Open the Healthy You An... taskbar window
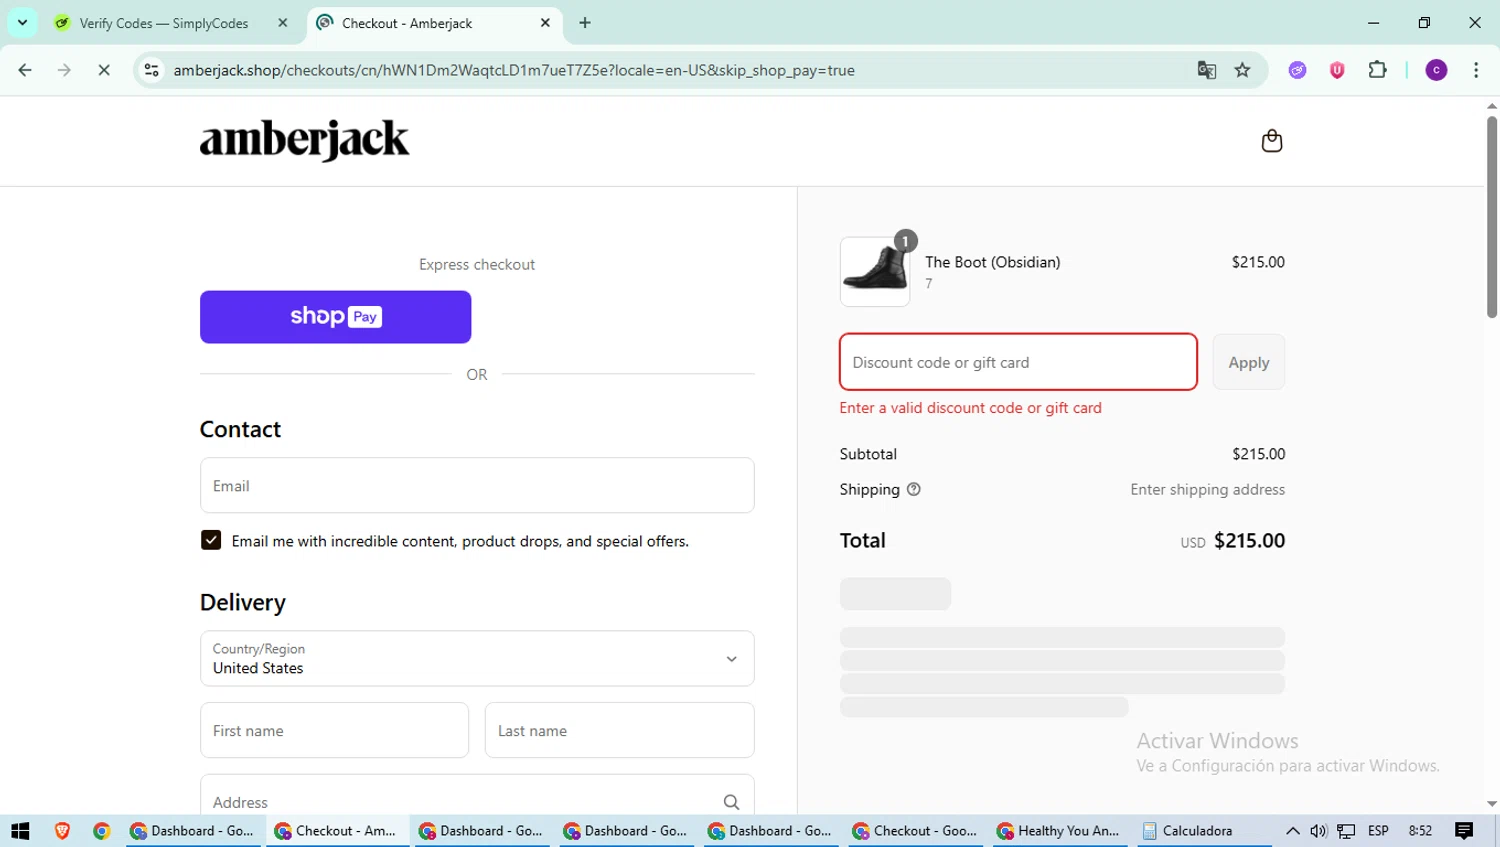The width and height of the screenshot is (1500, 847). (1063, 831)
